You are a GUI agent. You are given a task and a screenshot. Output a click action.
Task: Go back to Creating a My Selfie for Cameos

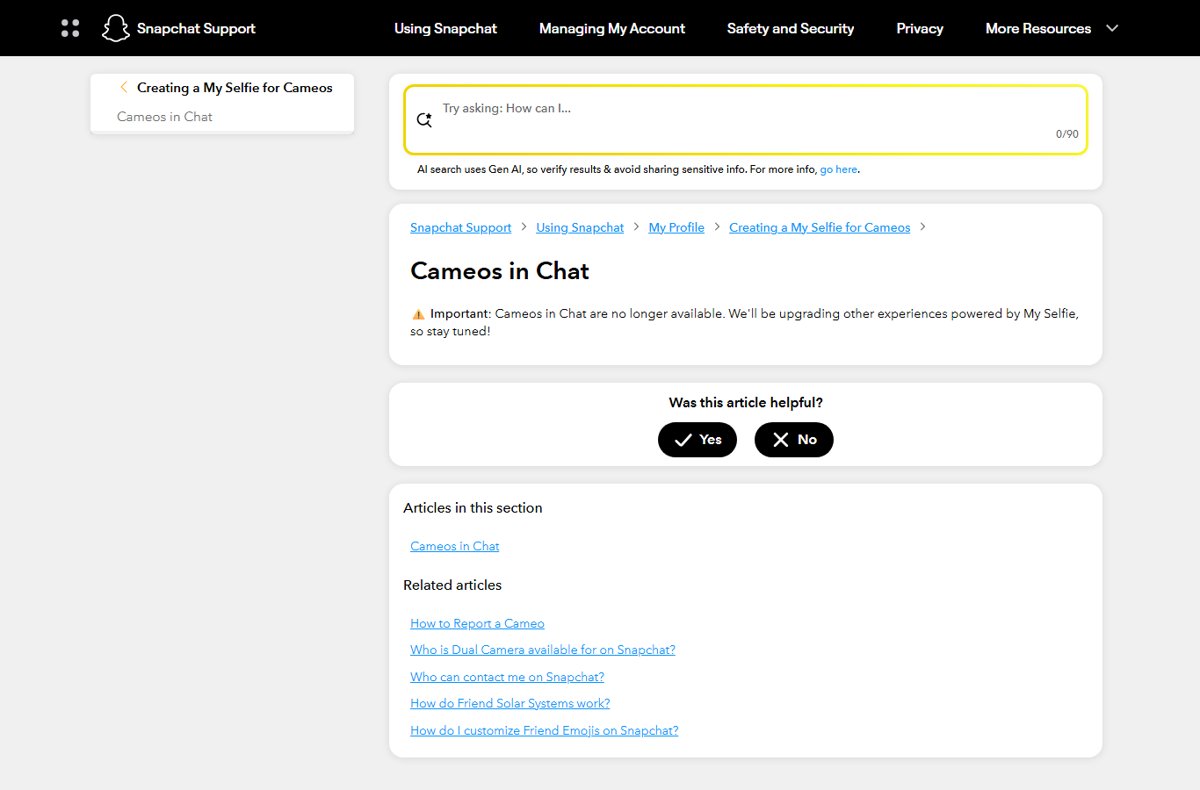234,87
